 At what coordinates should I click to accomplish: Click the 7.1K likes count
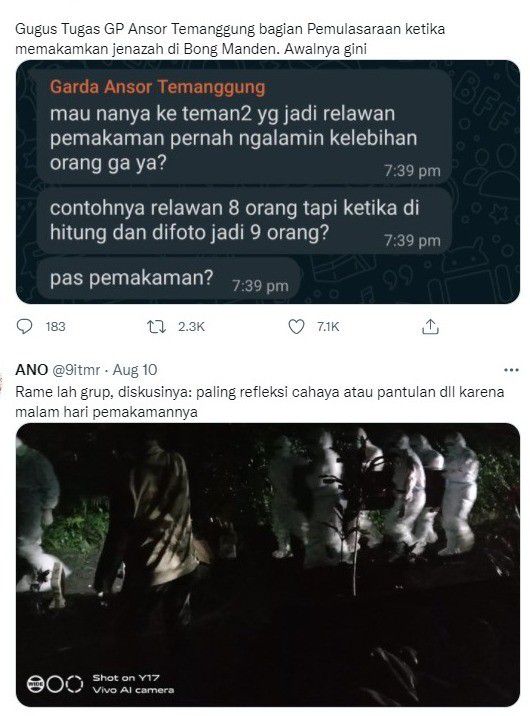[x=328, y=327]
